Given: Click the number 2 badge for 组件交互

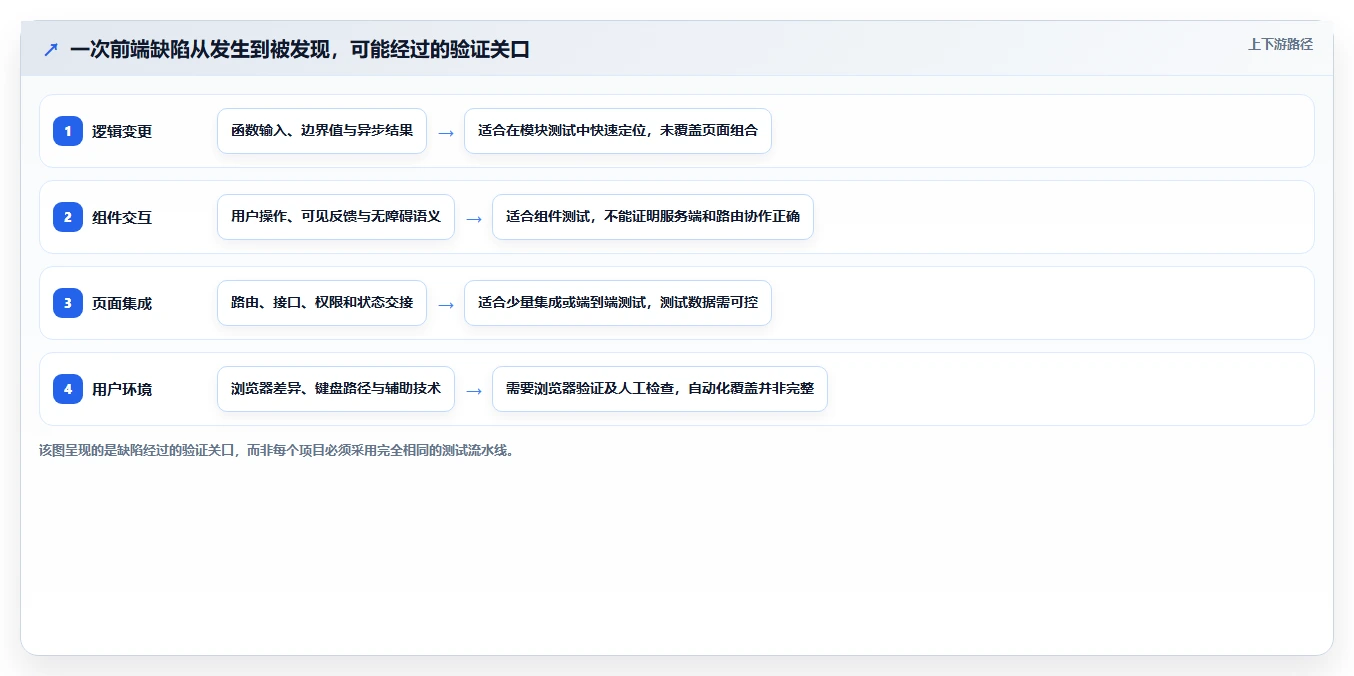Looking at the screenshot, I should pyautogui.click(x=68, y=217).
